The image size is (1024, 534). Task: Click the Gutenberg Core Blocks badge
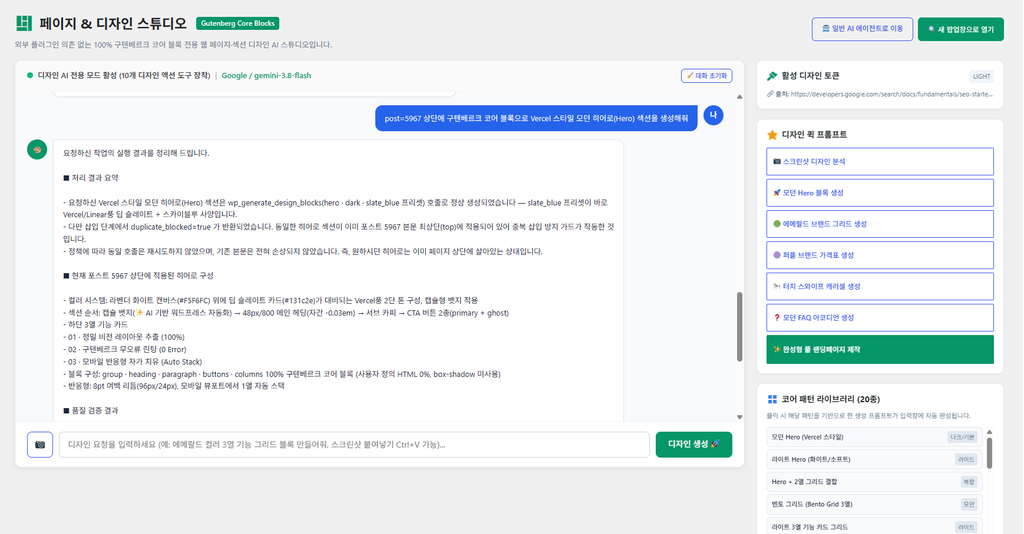[238, 24]
